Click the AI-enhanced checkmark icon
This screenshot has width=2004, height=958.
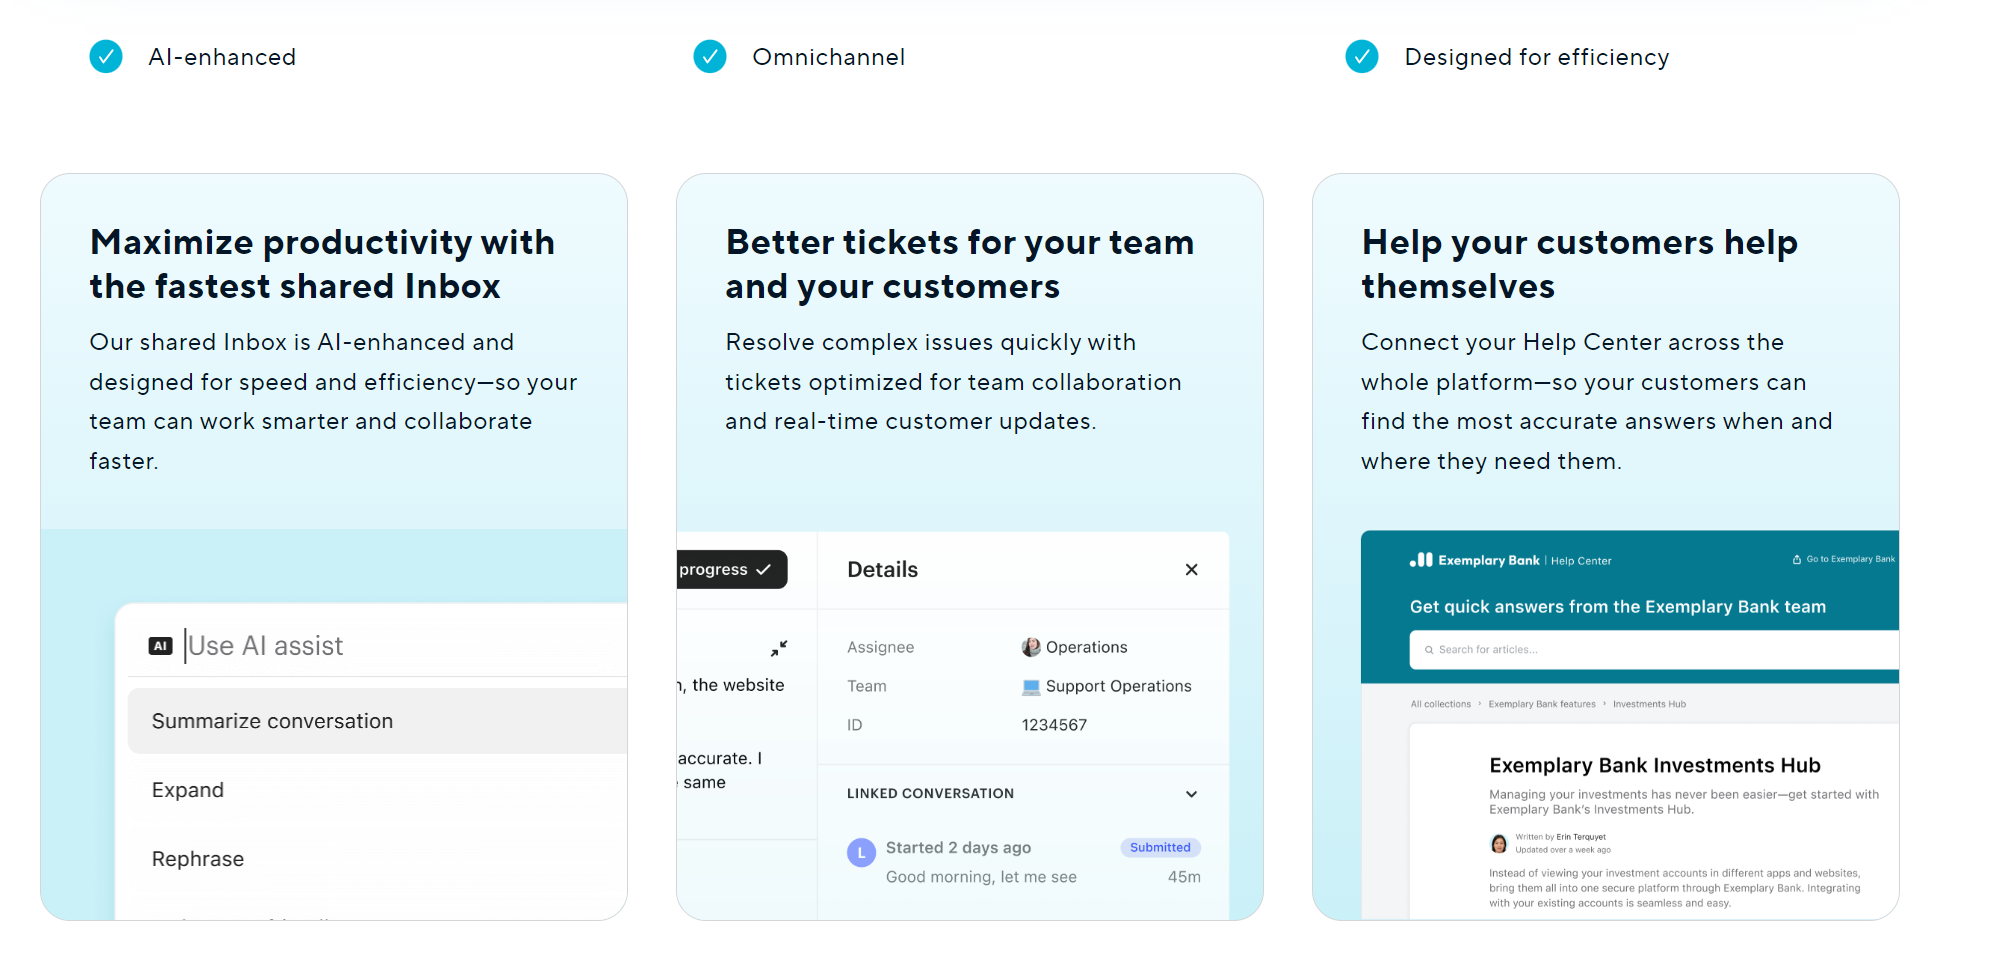click(x=106, y=57)
